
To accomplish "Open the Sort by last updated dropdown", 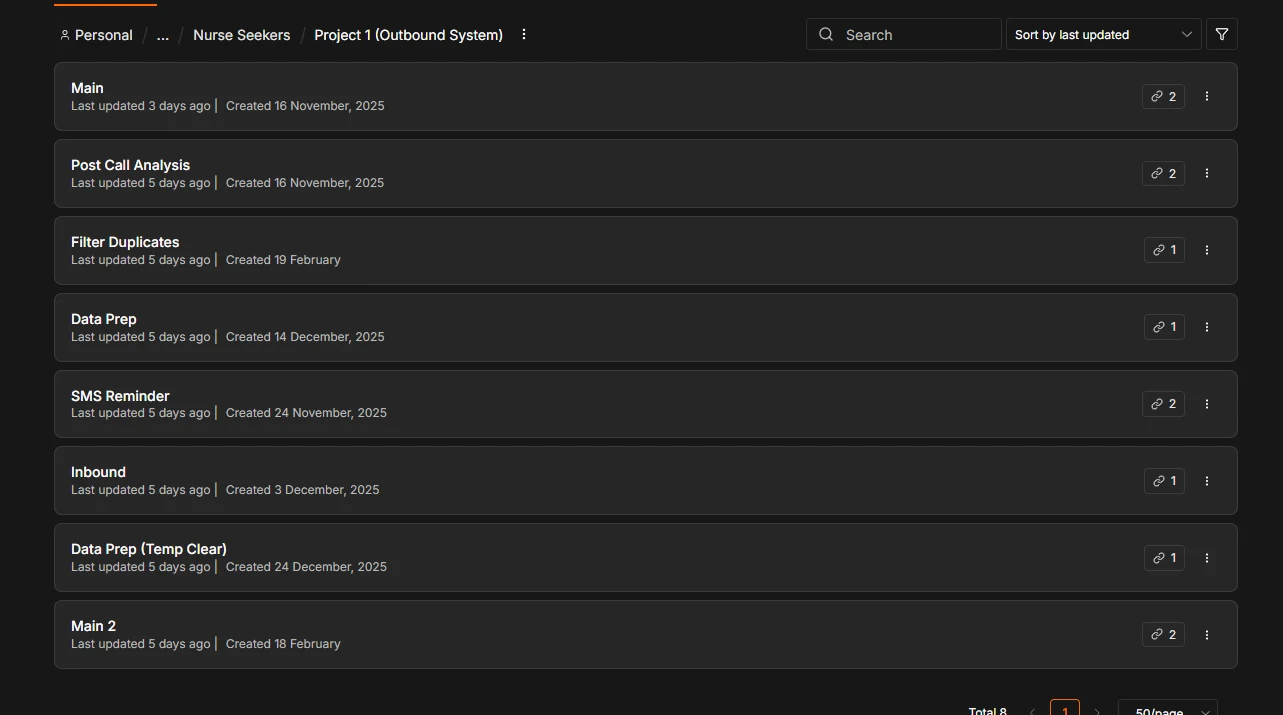I will [x=1103, y=34].
